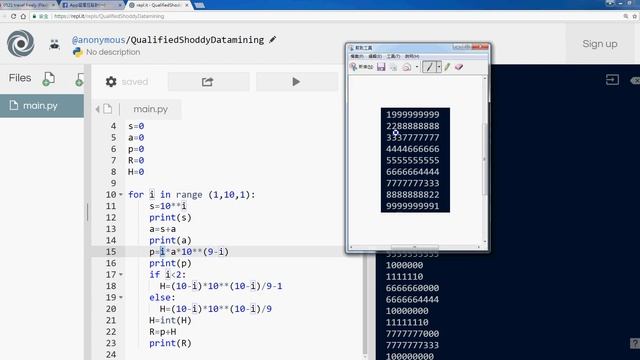This screenshot has width=640, height=360.
Task: Open Pen options dropdown arrow
Action: 439,67
